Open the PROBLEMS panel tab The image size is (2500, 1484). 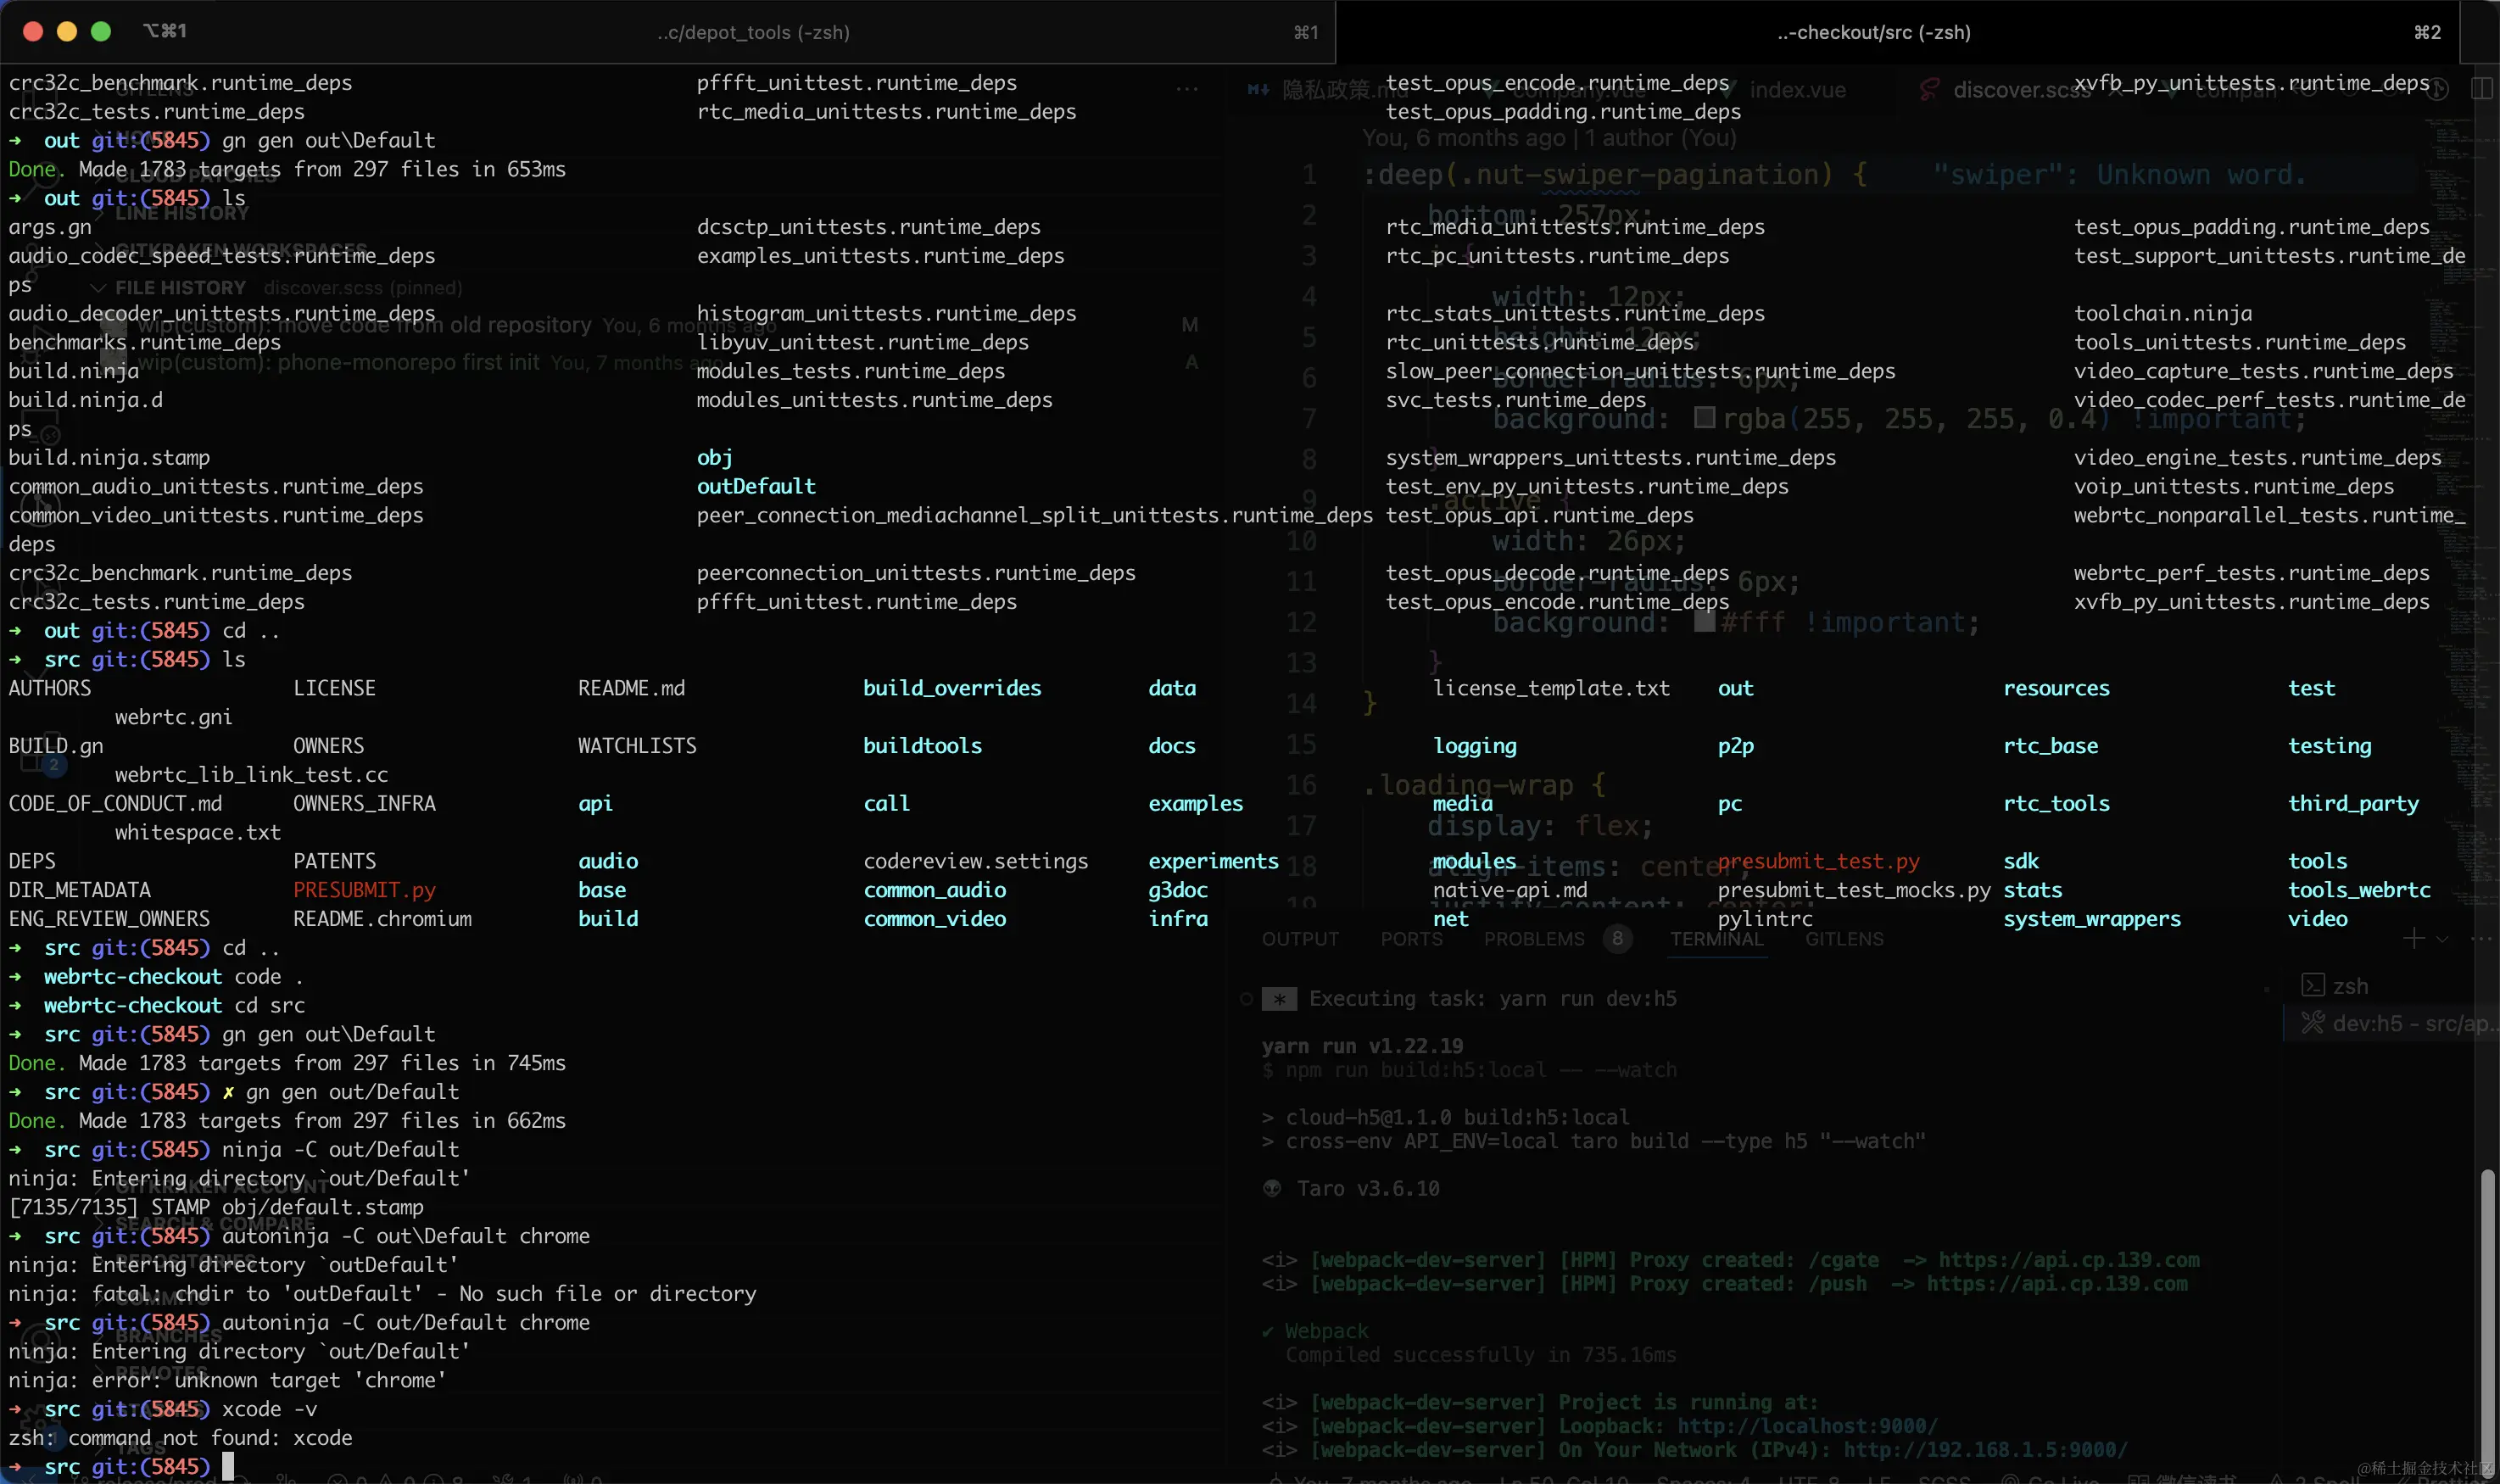(1534, 938)
